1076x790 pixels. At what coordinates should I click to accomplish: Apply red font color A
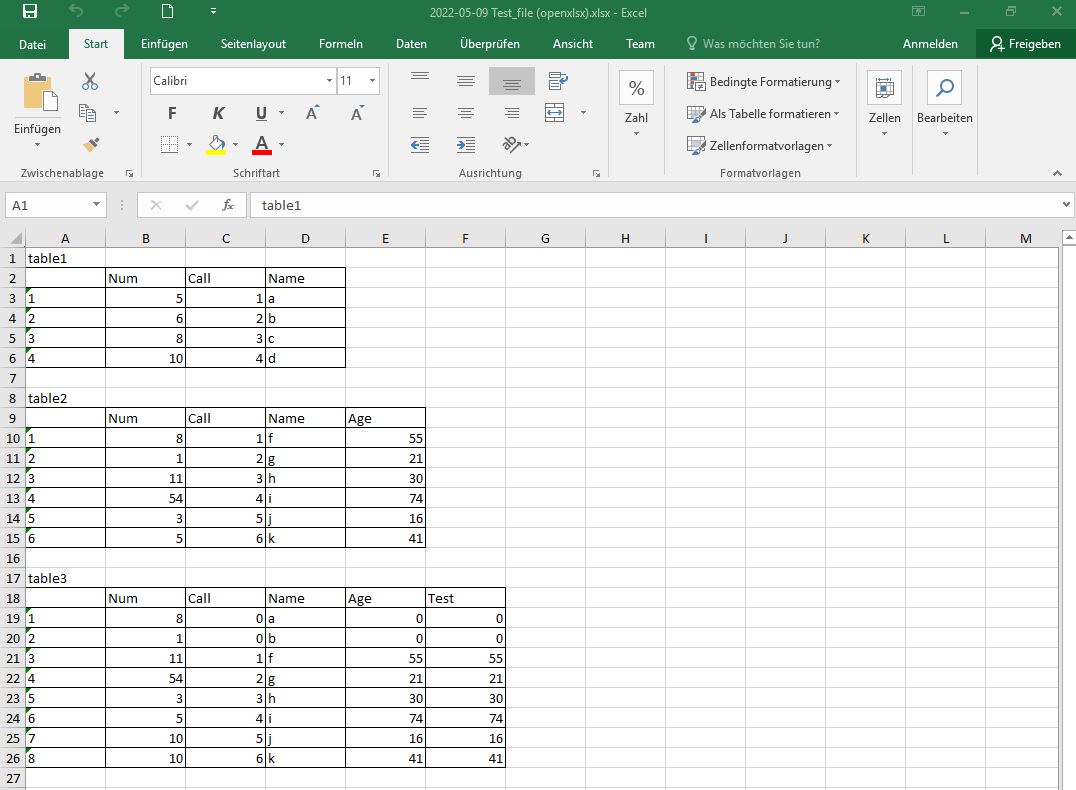pos(261,145)
